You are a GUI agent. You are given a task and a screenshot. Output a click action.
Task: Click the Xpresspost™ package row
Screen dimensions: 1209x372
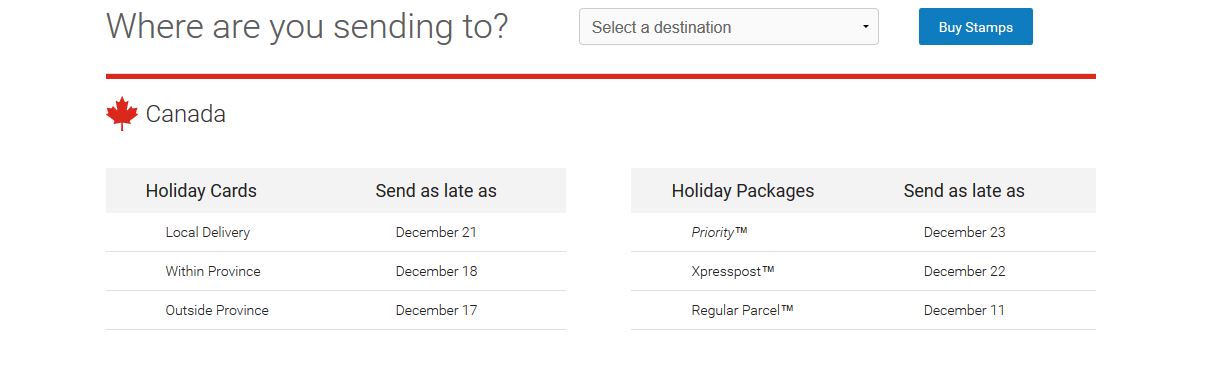coord(863,271)
